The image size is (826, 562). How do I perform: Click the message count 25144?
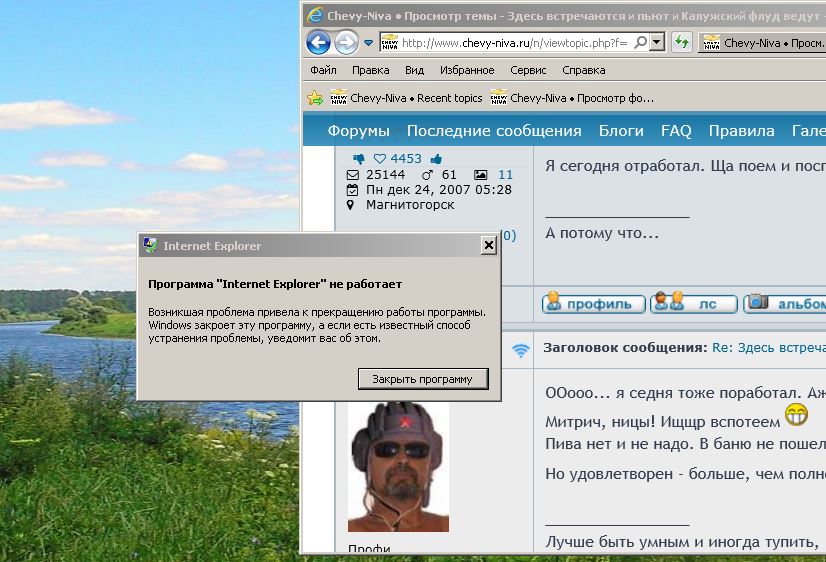click(386, 174)
